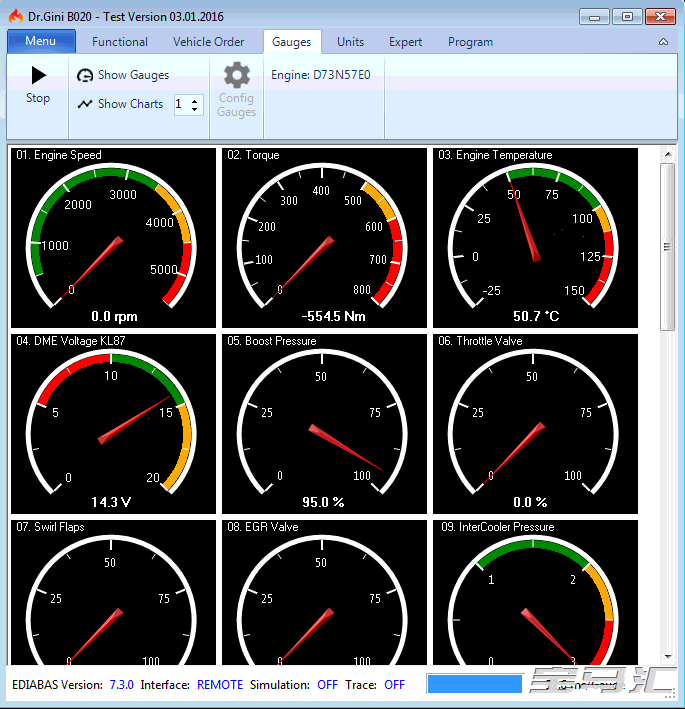Click the Dr.Gini flame app icon
Image resolution: width=685 pixels, height=709 pixels.
[15, 16]
